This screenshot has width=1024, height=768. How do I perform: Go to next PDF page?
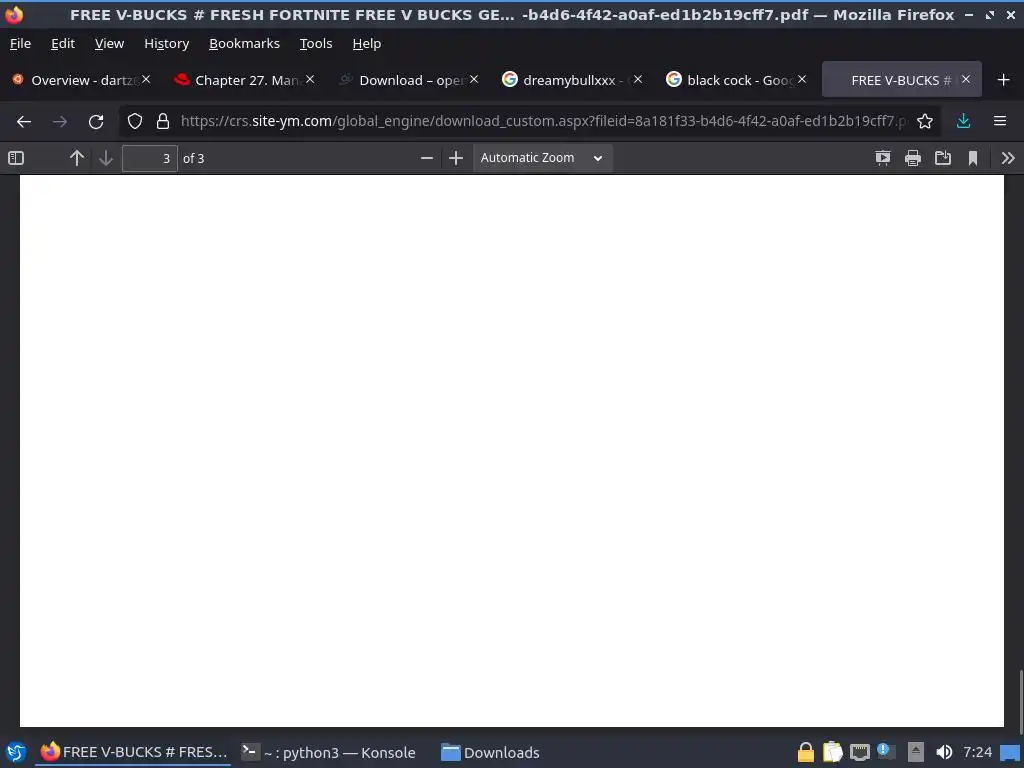pyautogui.click(x=106, y=158)
